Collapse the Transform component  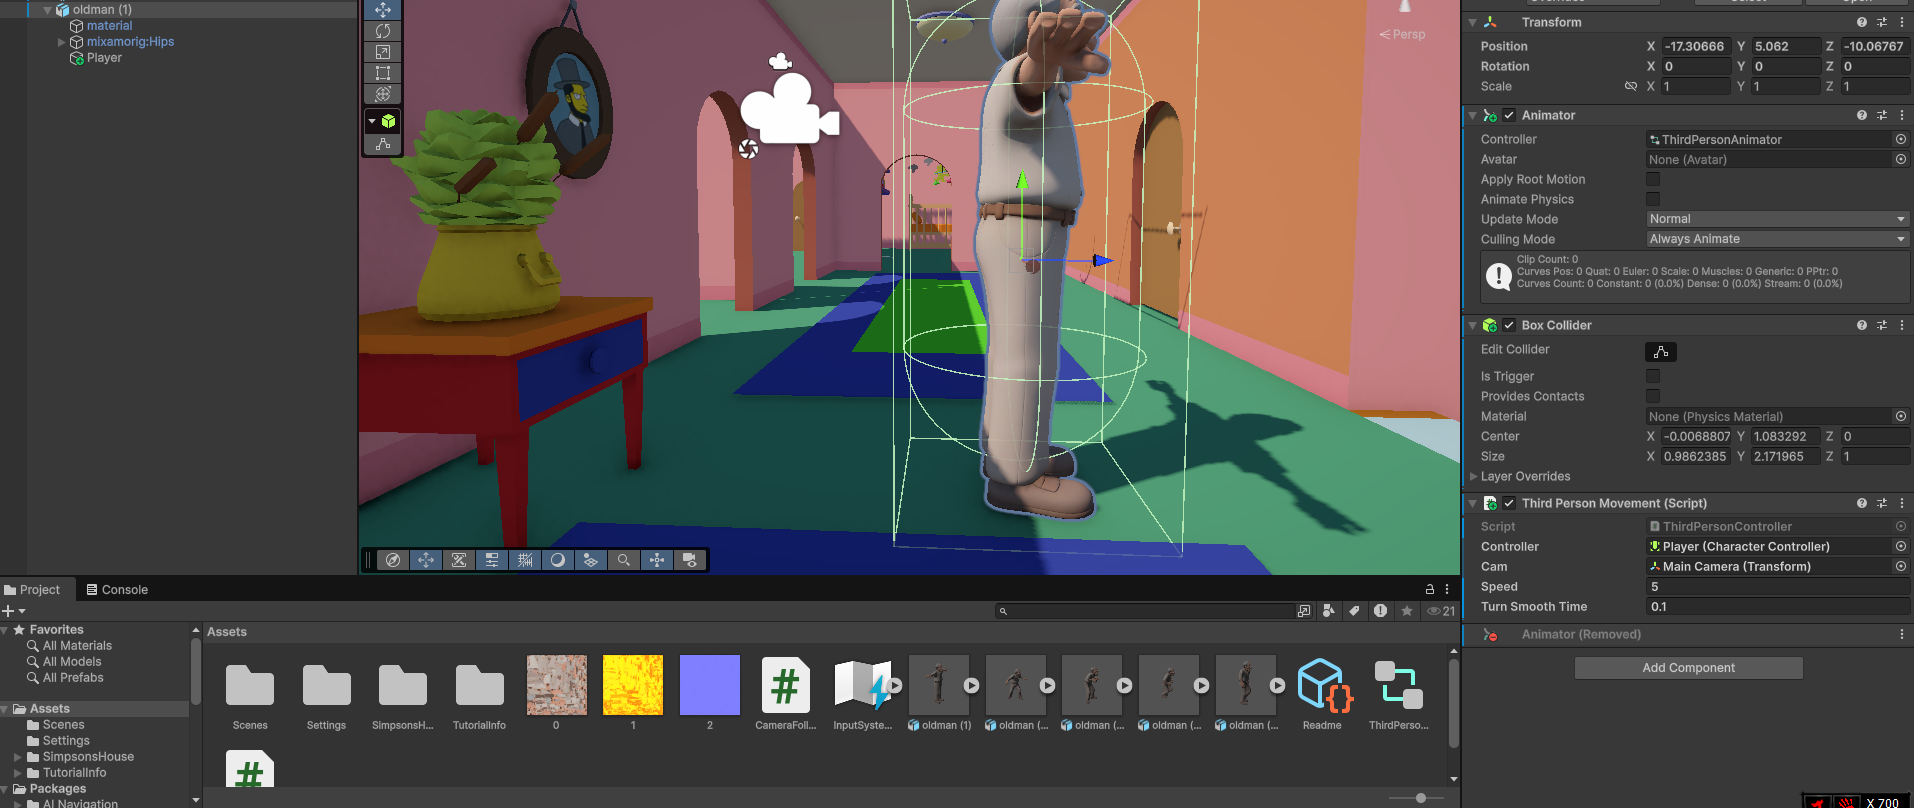tap(1473, 22)
